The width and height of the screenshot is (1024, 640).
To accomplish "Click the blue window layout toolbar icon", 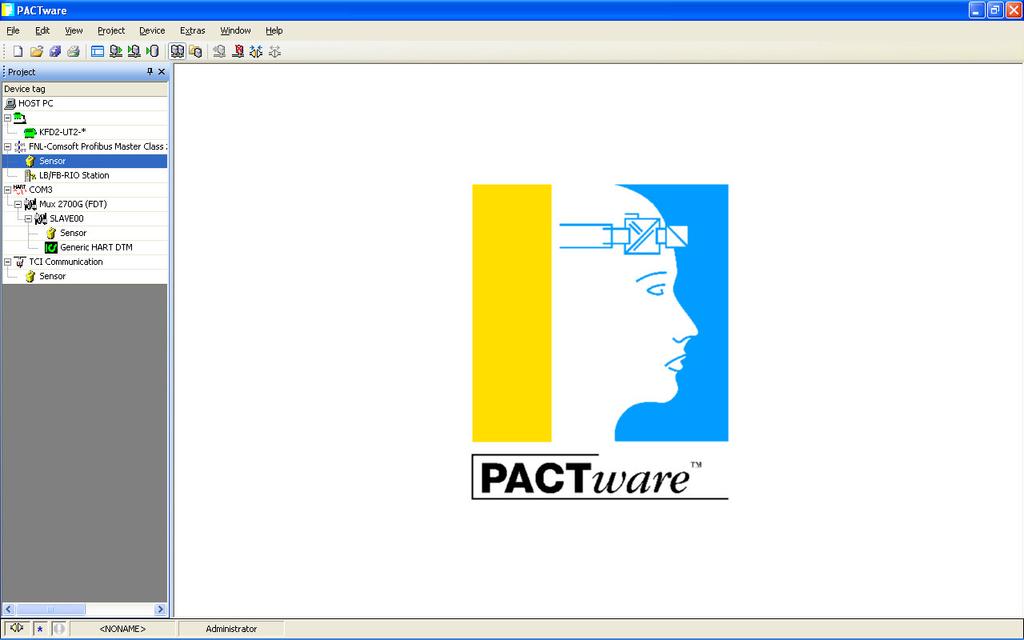I will click(97, 51).
